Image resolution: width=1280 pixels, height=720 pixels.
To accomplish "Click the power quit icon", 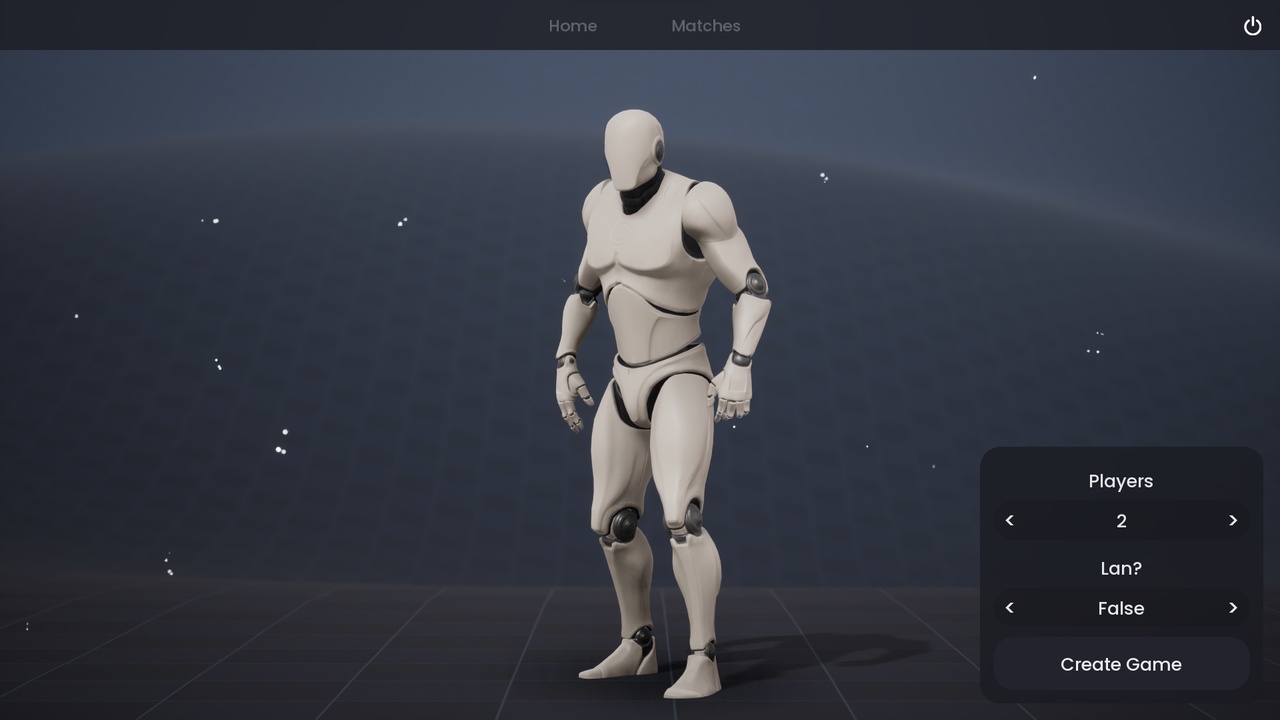I will 1252,26.
